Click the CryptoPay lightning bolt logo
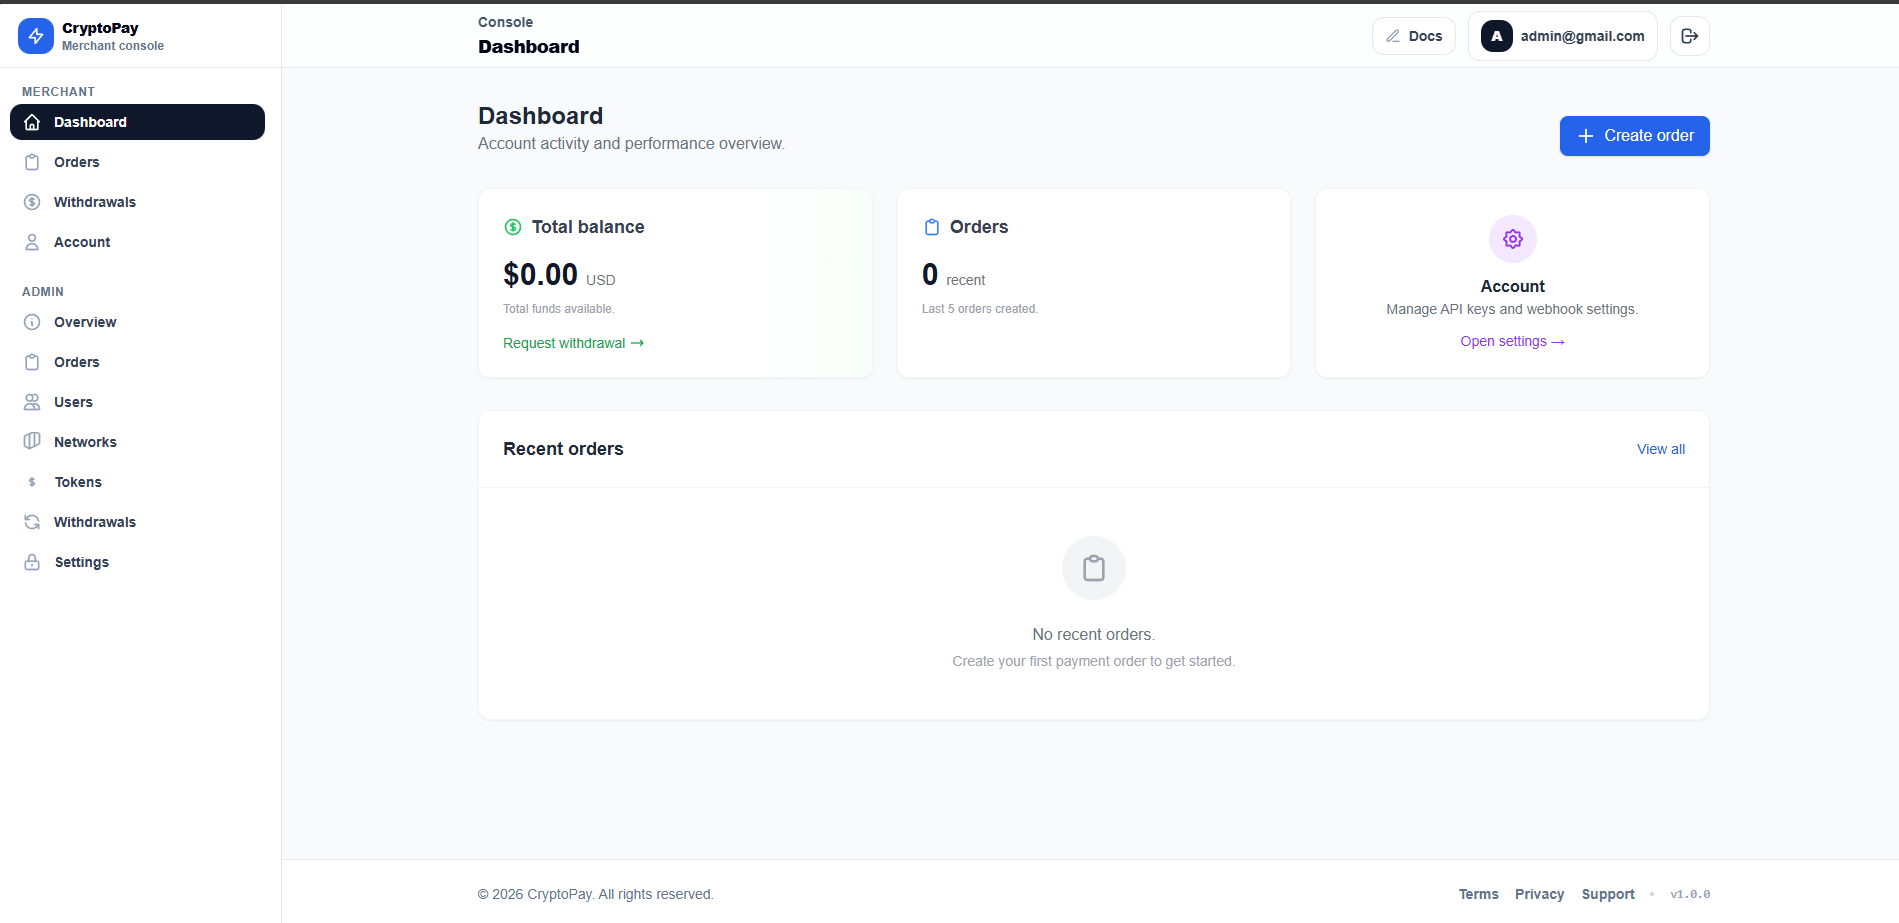The image size is (1899, 923). click(36, 36)
